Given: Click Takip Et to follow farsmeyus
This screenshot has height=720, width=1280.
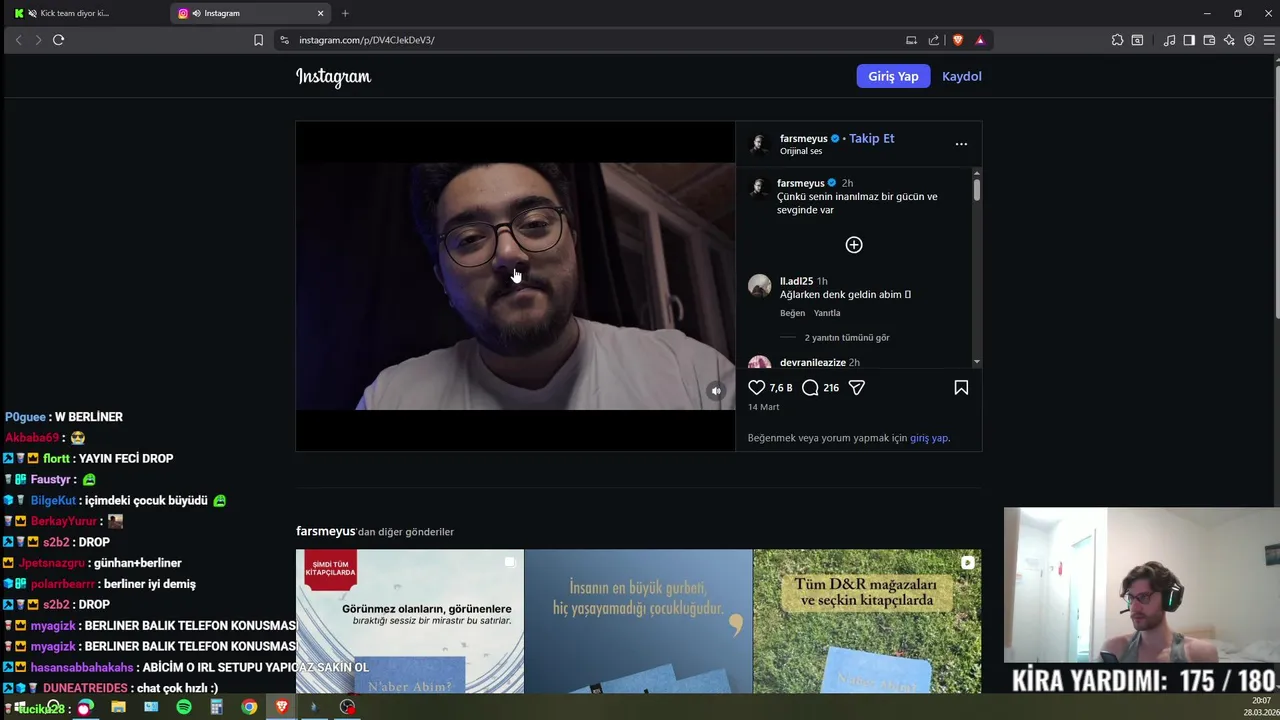Looking at the screenshot, I should tap(872, 138).
